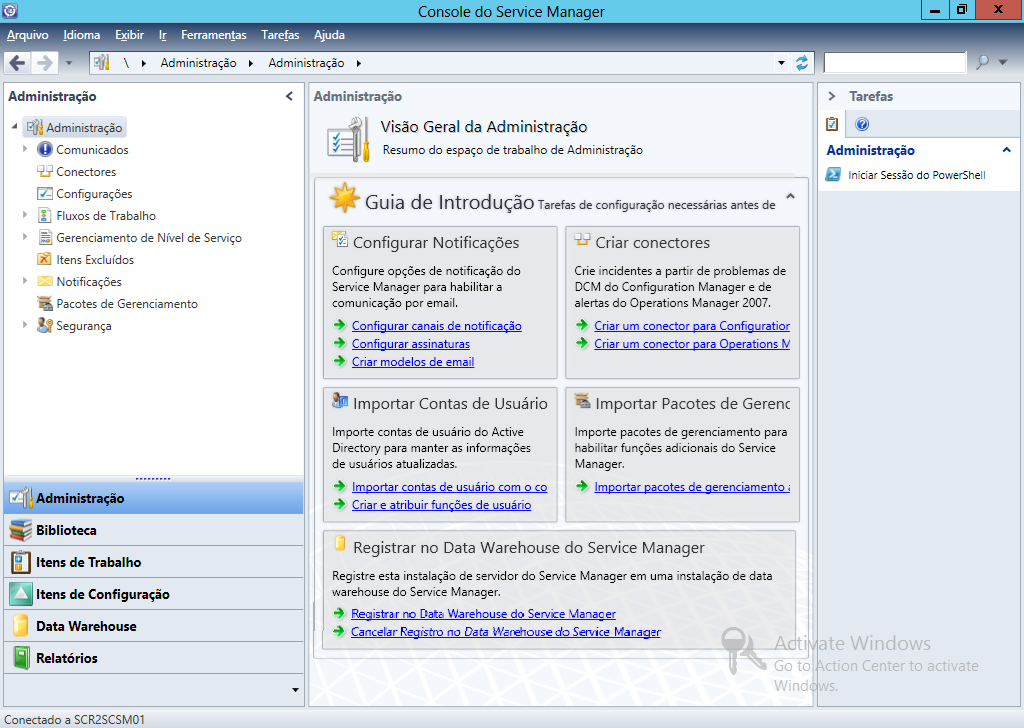Image resolution: width=1024 pixels, height=728 pixels.
Task: Click Importar pacotes de gerenciamento link
Action: tap(692, 487)
